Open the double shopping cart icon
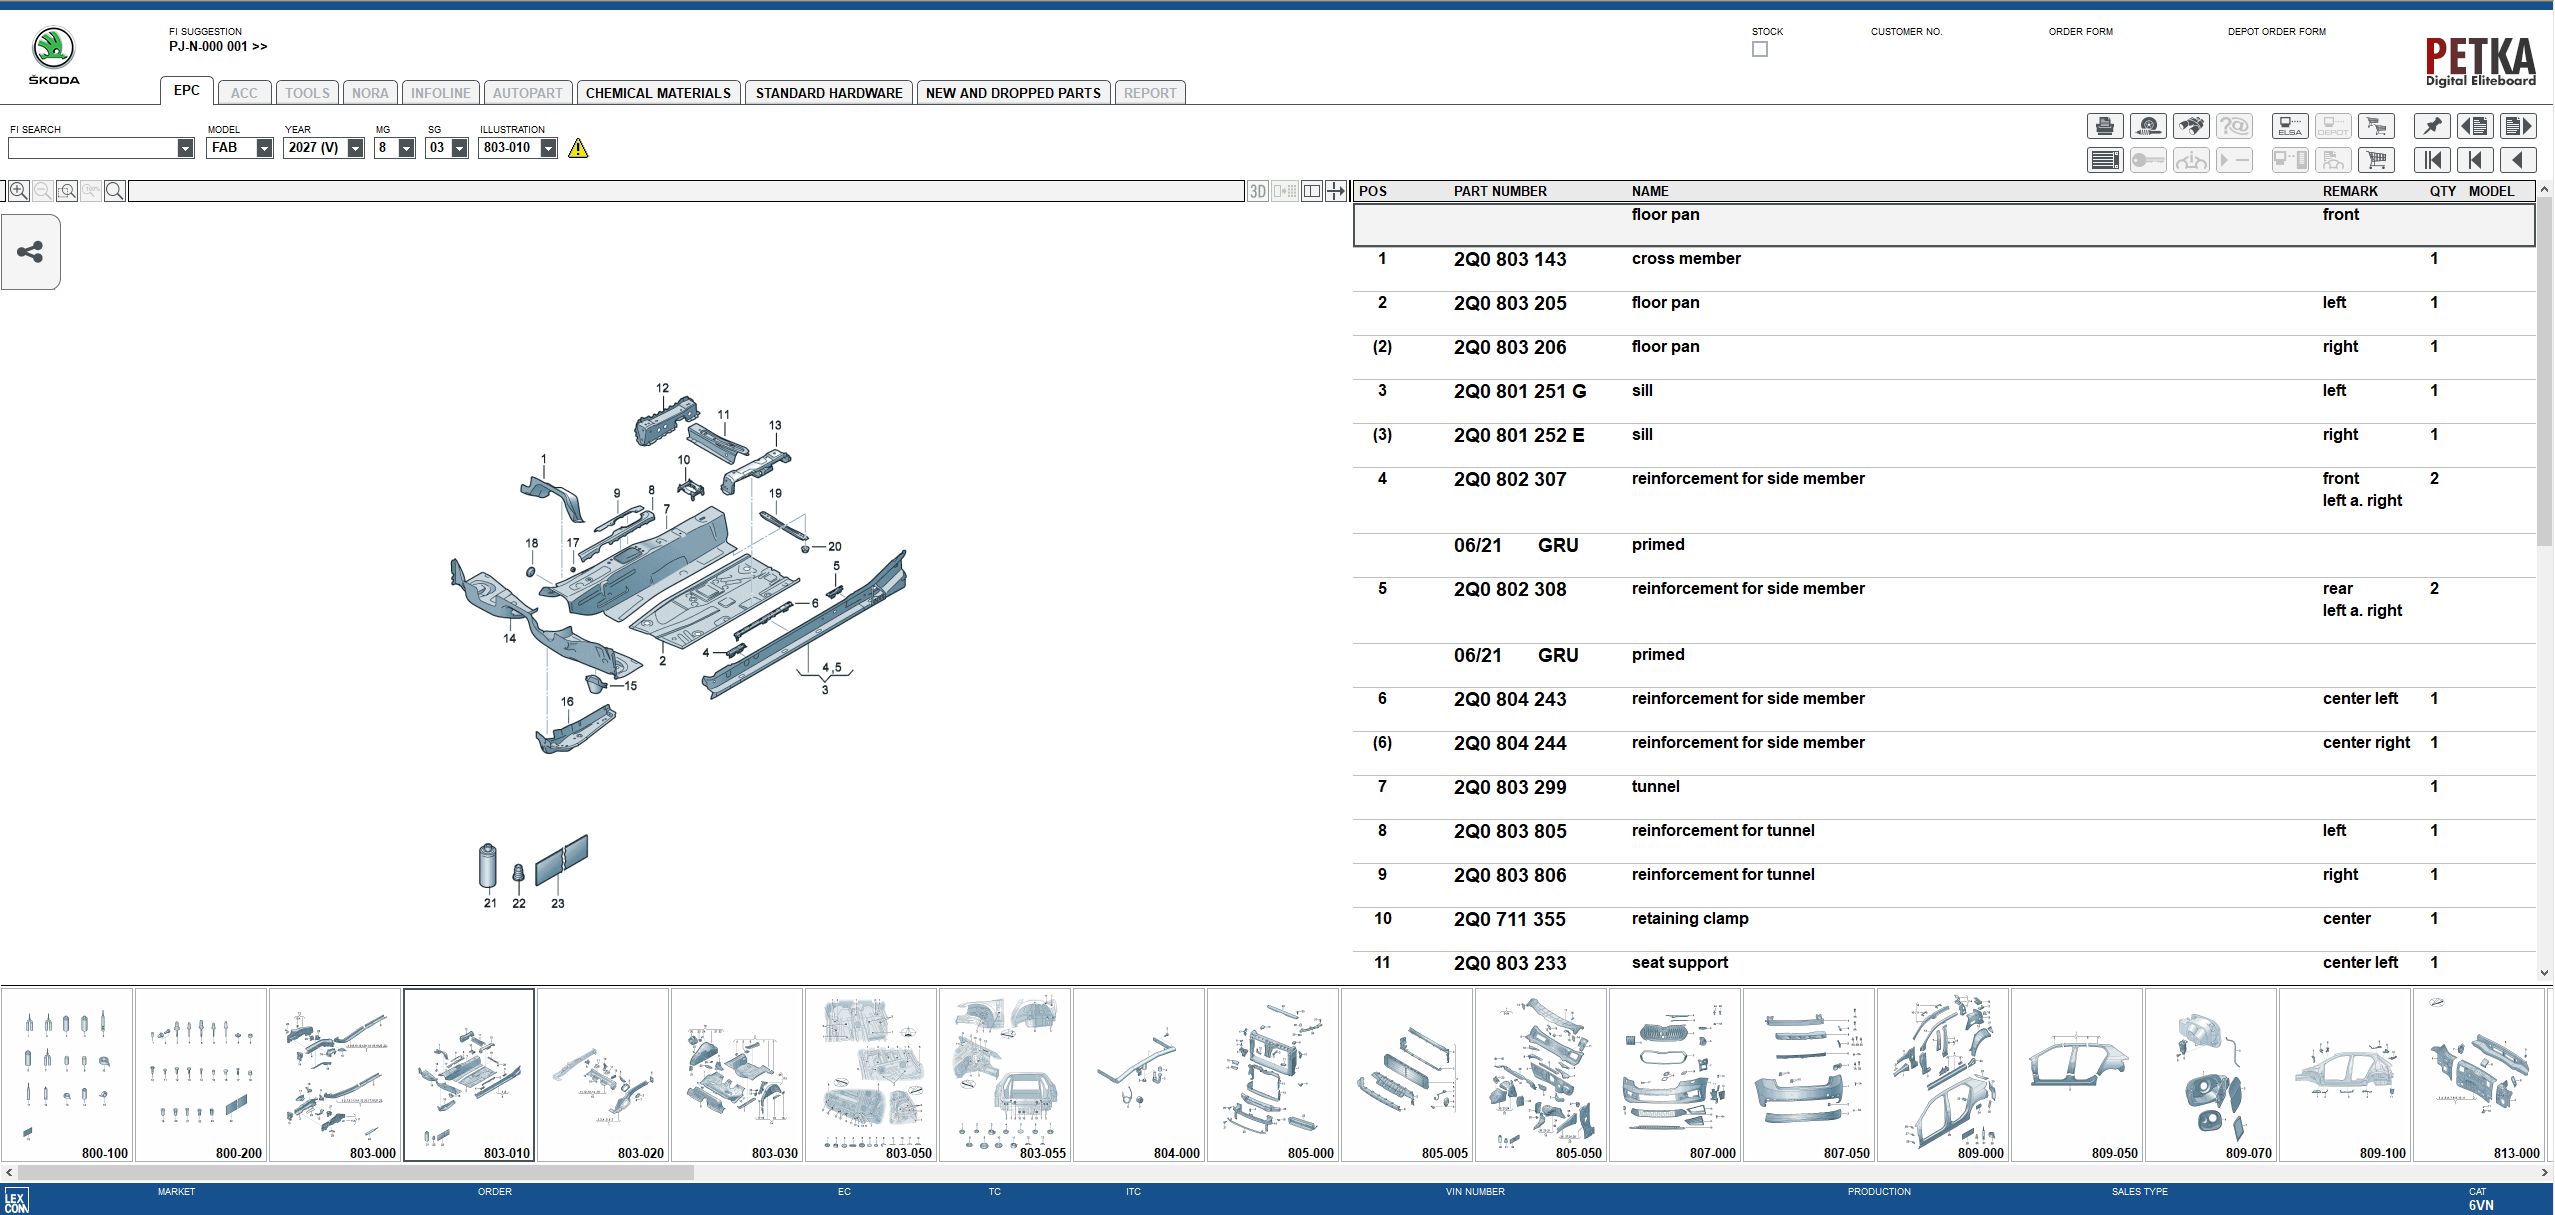 [2375, 126]
